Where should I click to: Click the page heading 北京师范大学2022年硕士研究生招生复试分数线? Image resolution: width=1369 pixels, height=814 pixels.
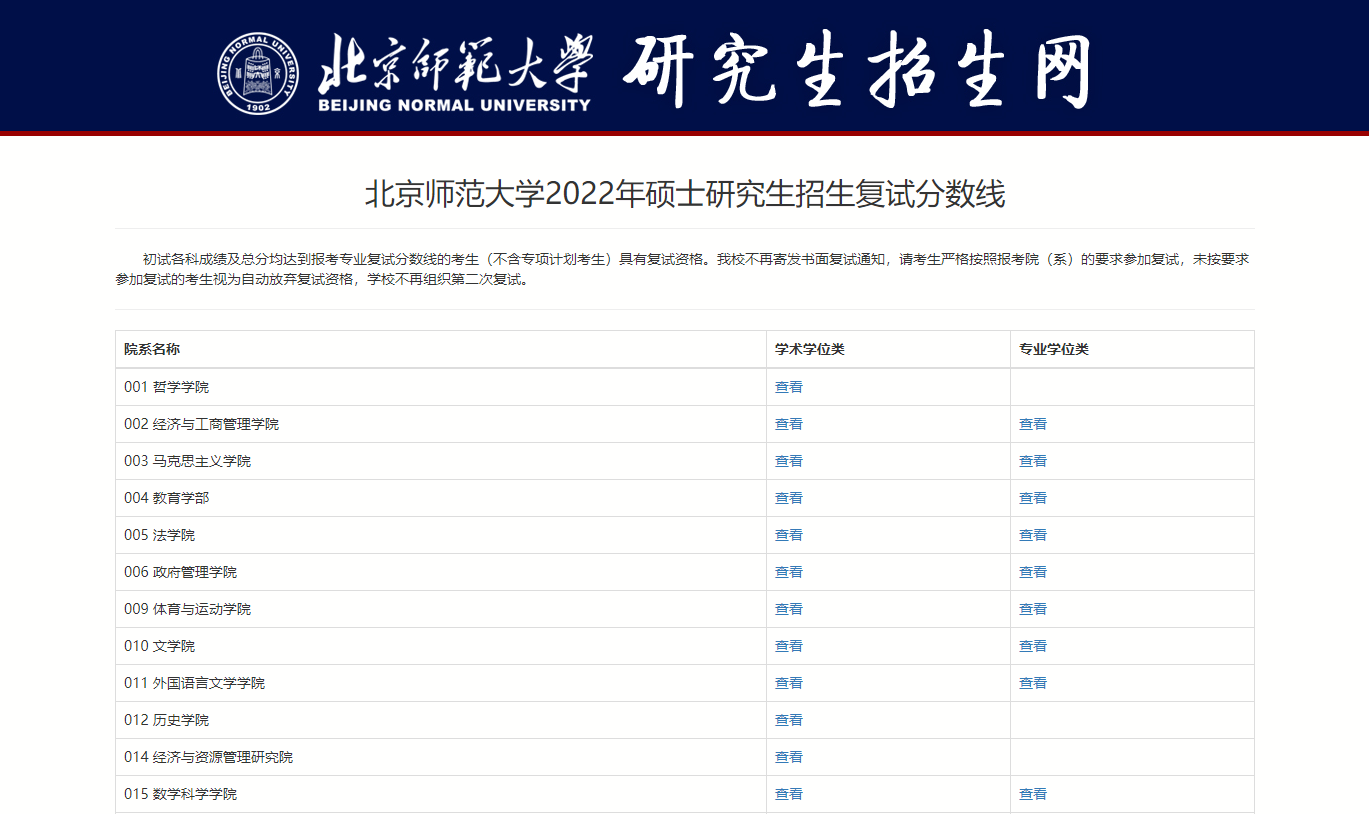684,194
